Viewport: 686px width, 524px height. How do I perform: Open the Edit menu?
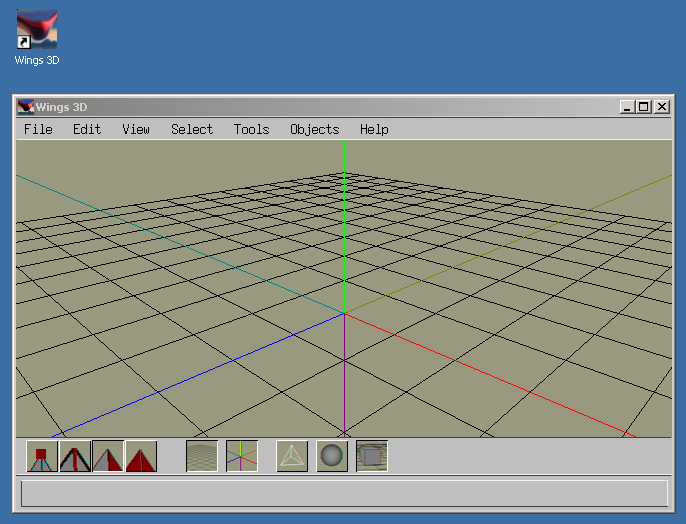(x=87, y=129)
